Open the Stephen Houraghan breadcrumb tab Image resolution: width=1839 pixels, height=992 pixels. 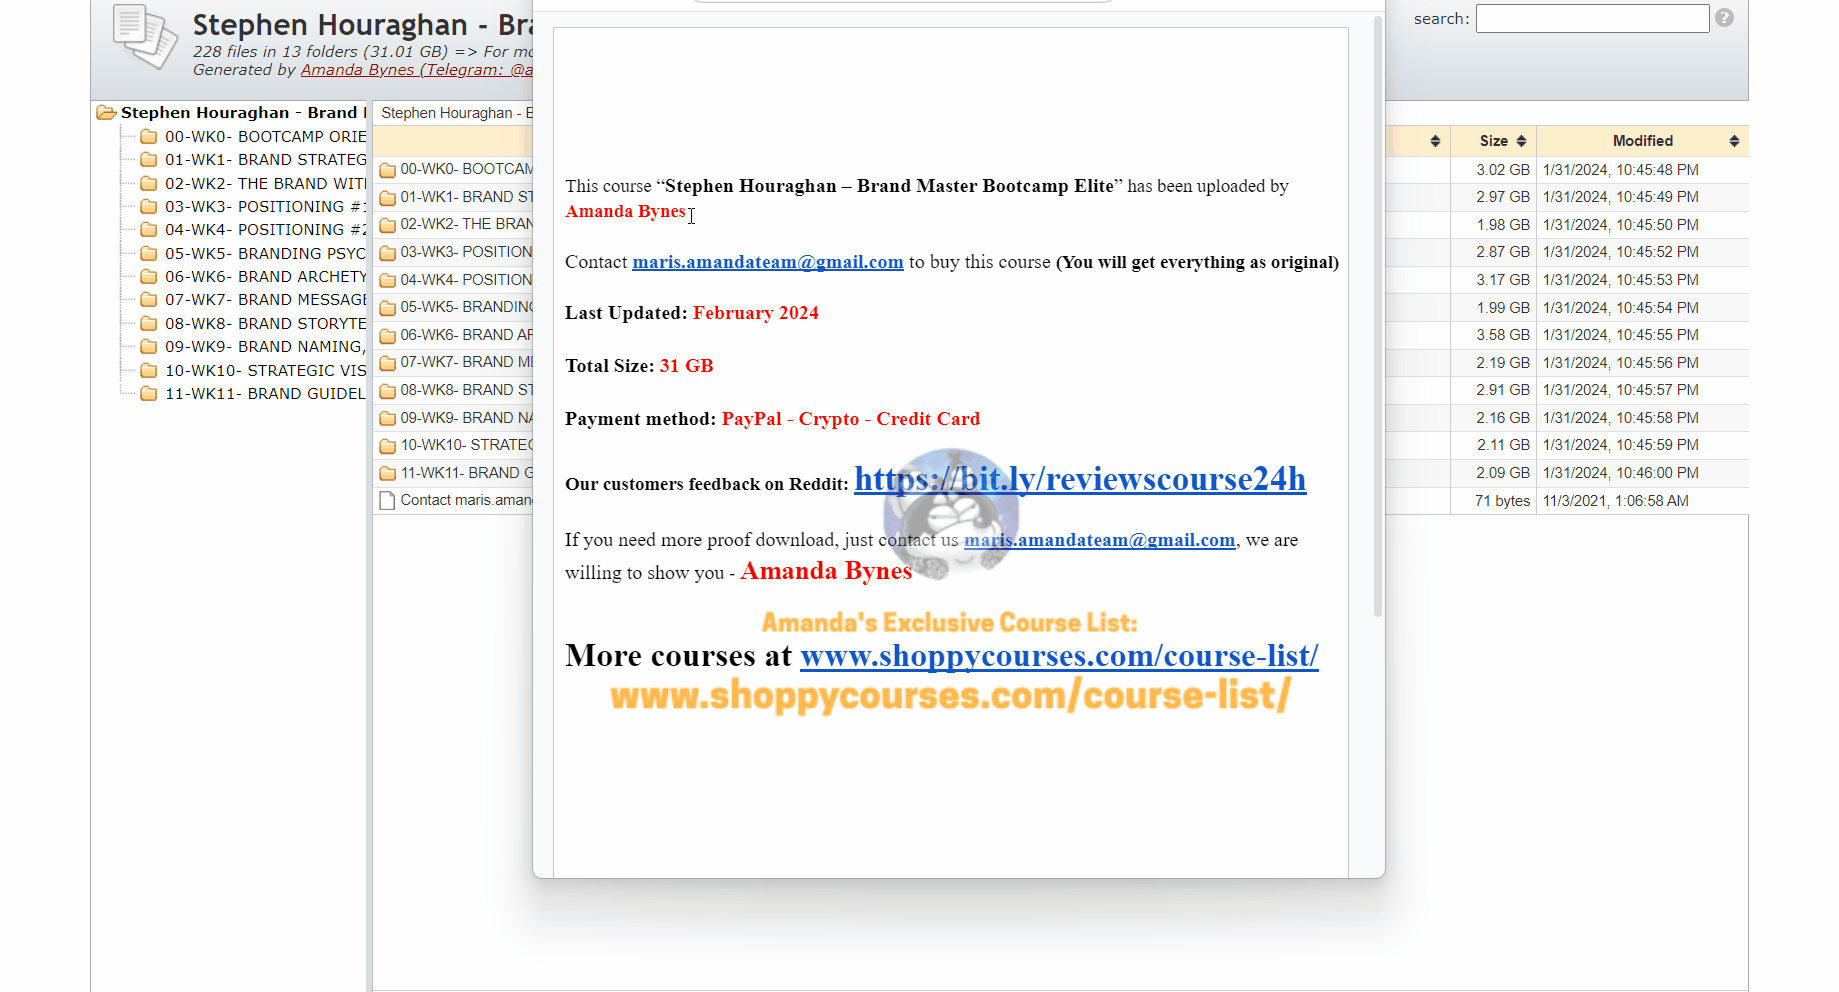456,114
